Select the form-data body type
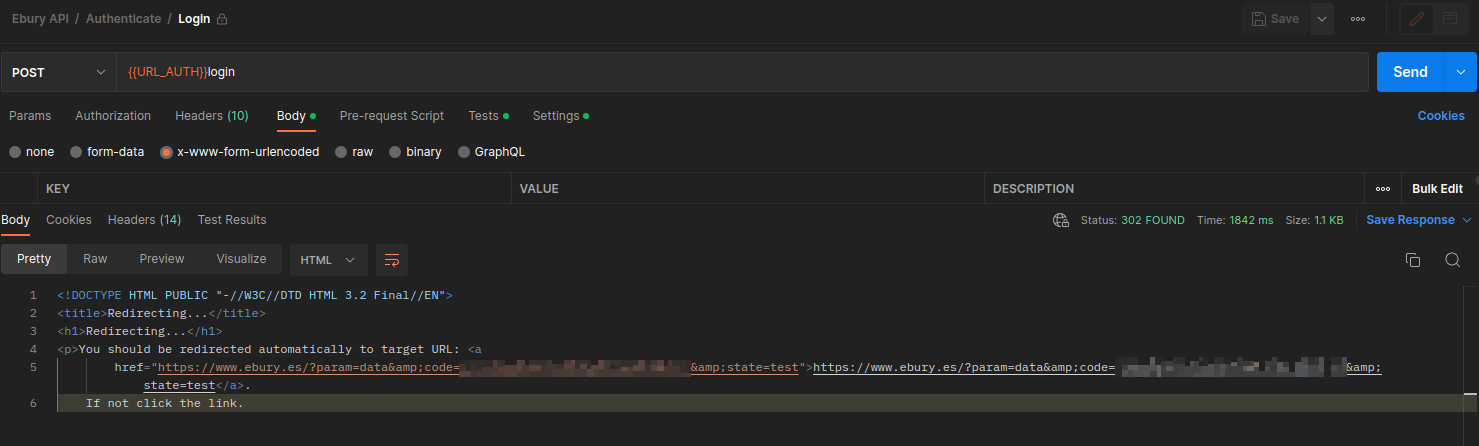Image resolution: width=1479 pixels, height=446 pixels. pyautogui.click(x=107, y=152)
